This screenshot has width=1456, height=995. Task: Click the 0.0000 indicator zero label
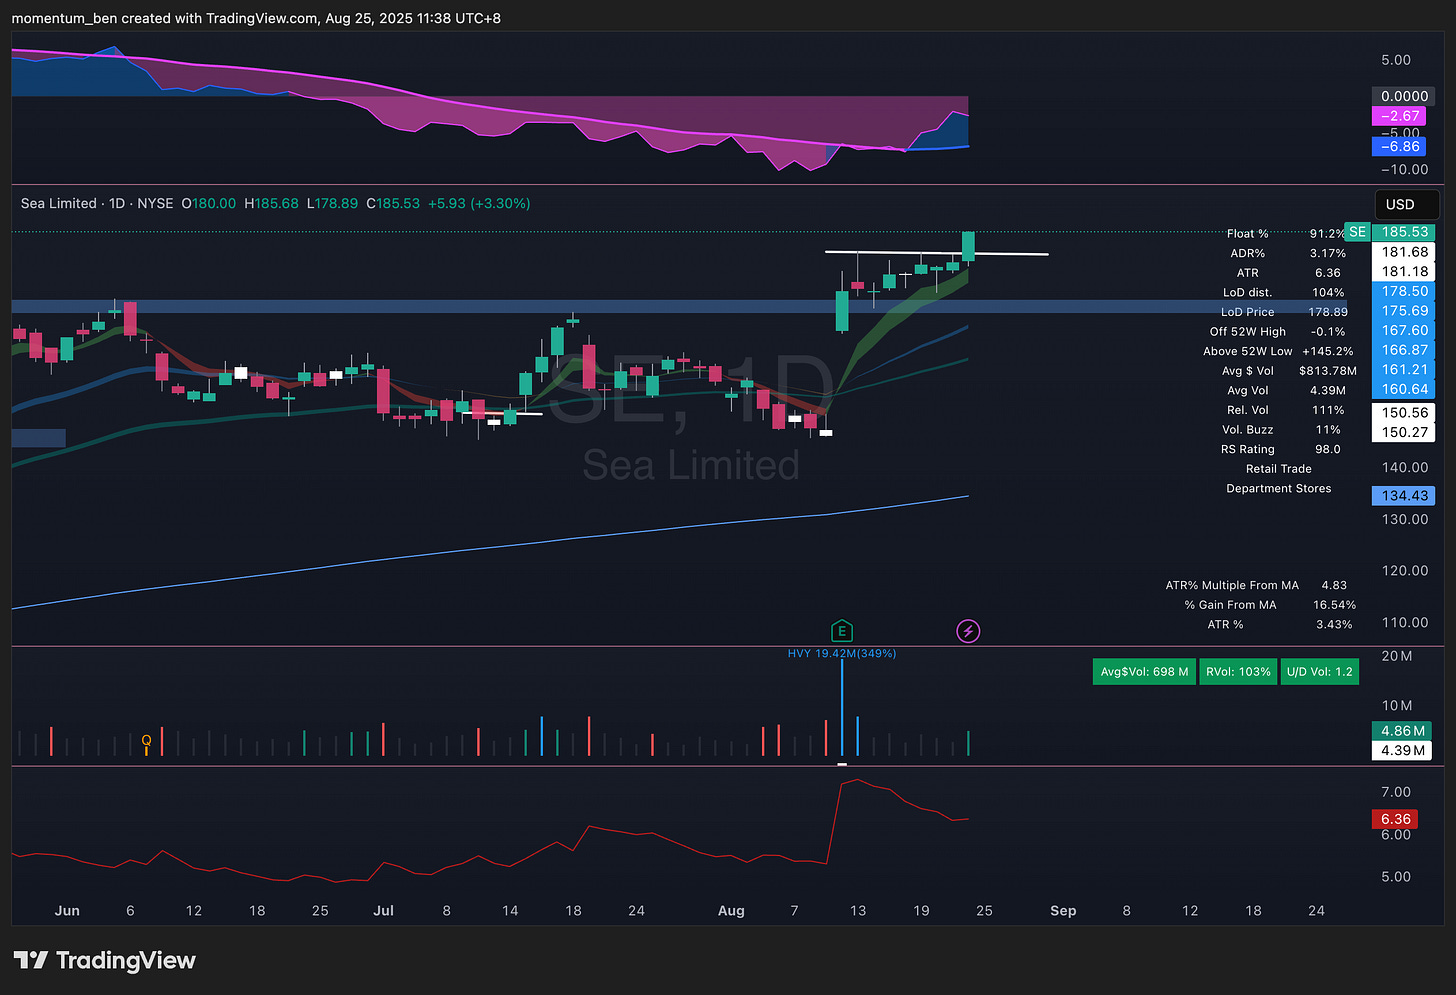[x=1404, y=96]
